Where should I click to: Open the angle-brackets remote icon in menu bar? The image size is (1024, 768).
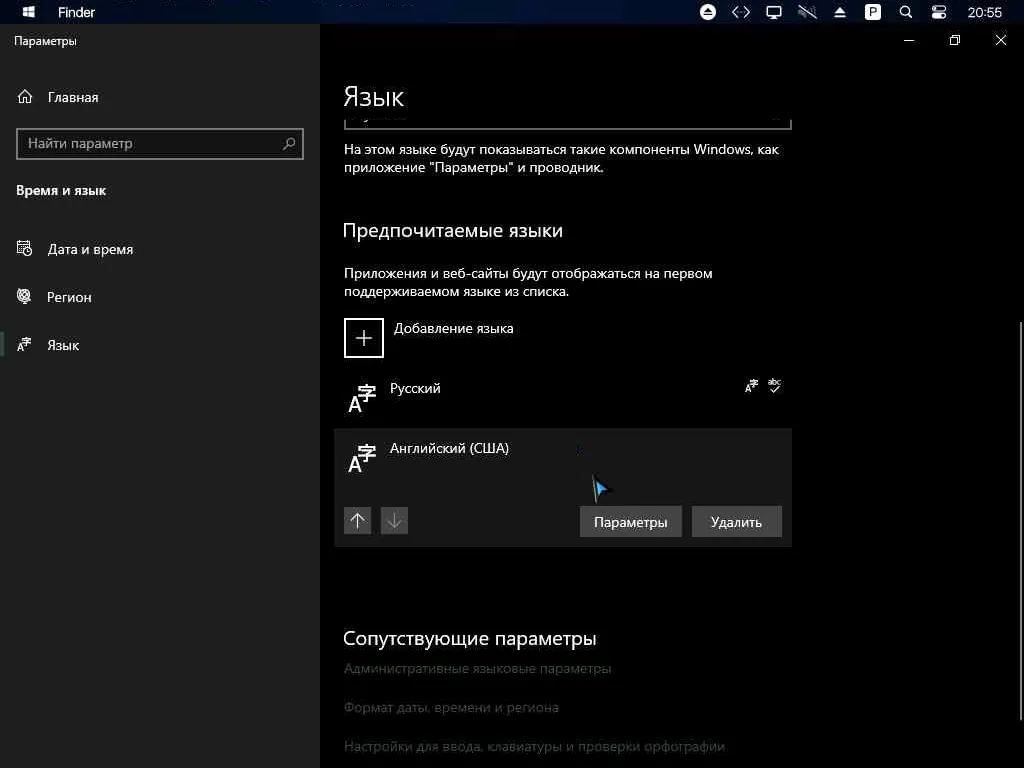(x=741, y=12)
